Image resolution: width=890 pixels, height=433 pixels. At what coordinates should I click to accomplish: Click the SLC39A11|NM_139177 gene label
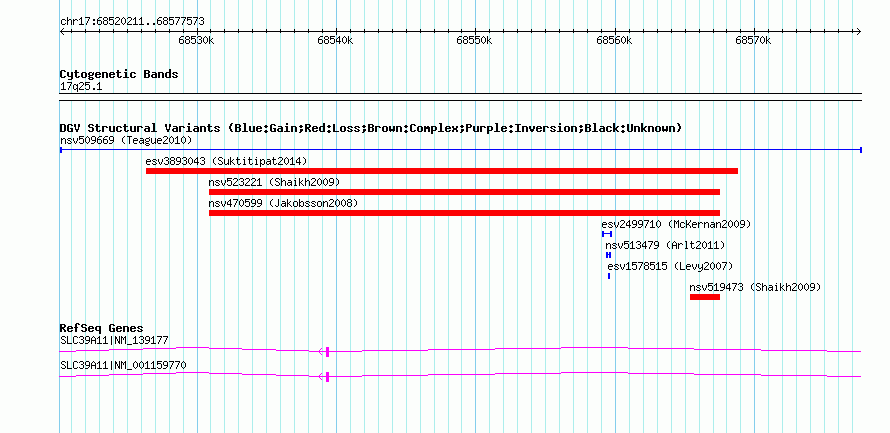[x=114, y=340]
